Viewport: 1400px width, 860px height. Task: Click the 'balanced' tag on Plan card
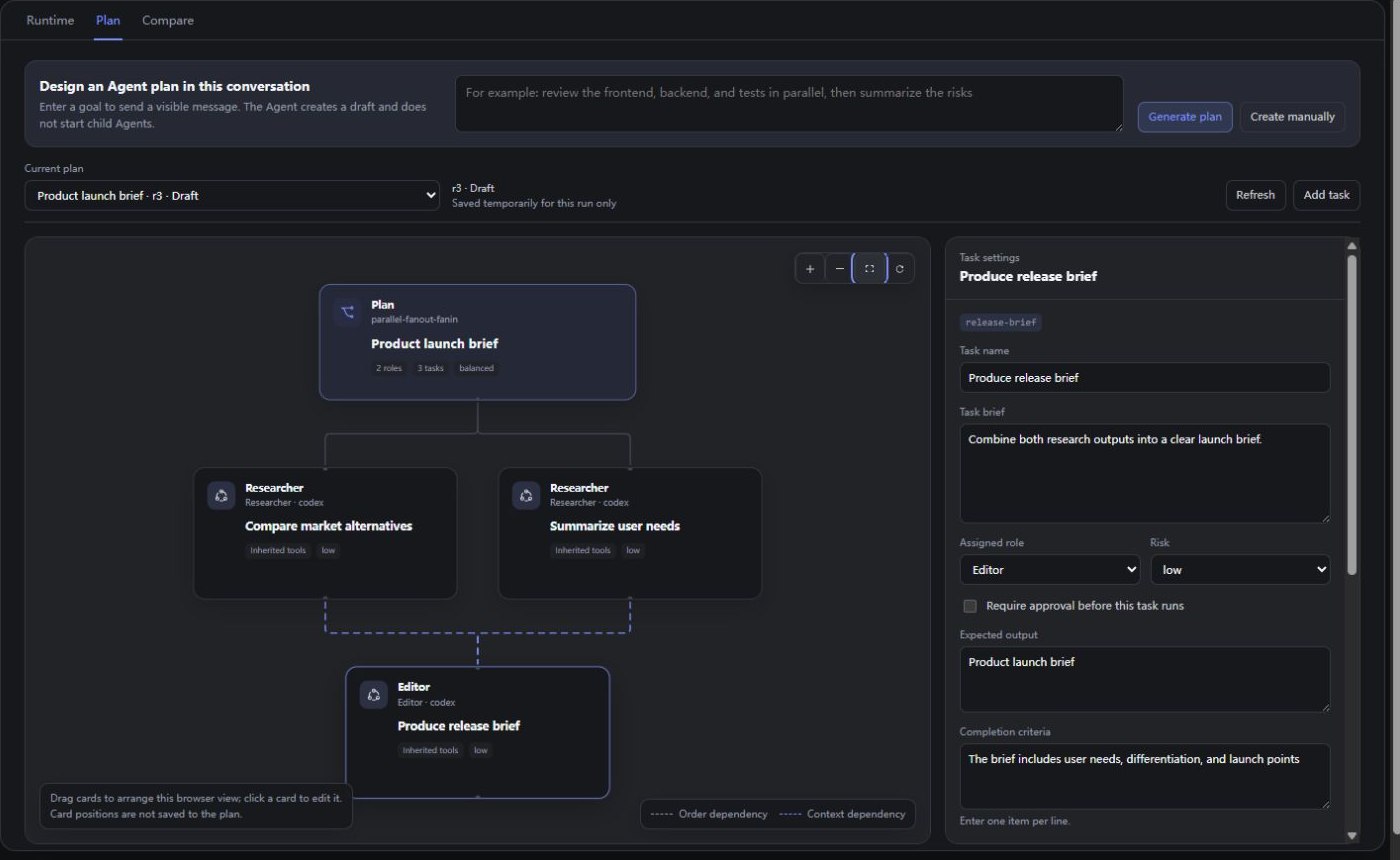point(476,368)
